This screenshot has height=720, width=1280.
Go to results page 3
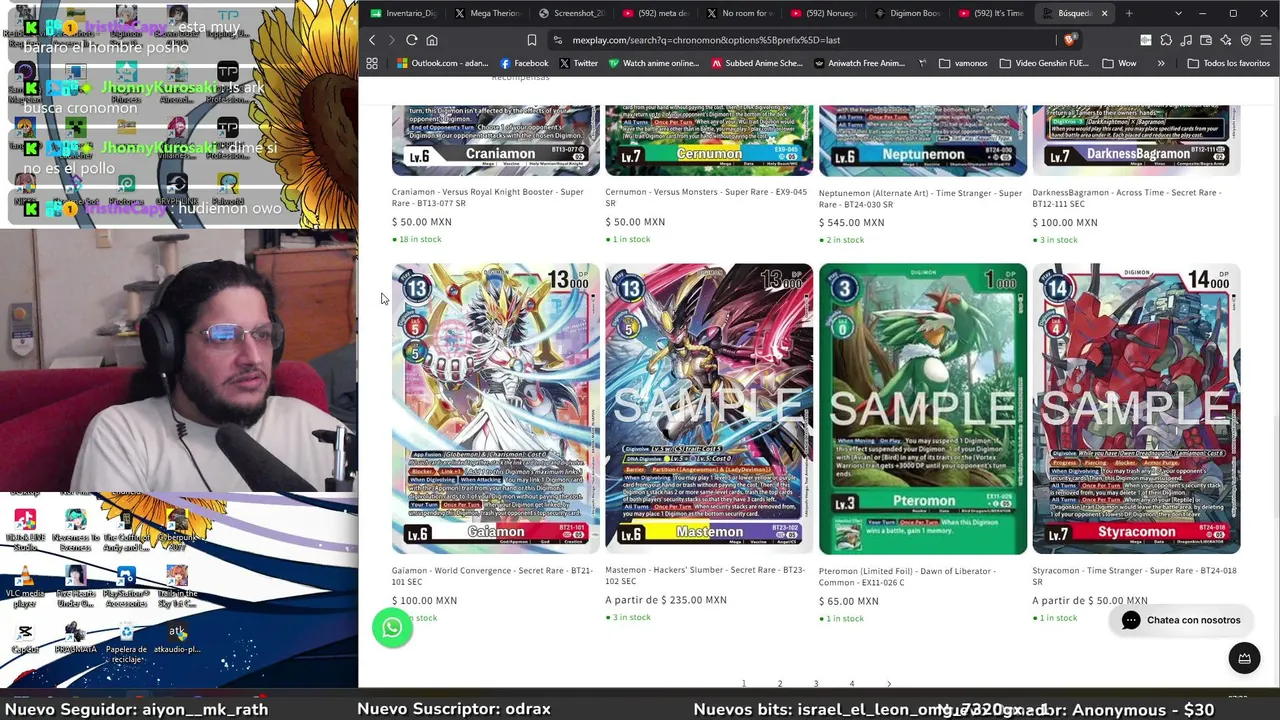point(816,684)
